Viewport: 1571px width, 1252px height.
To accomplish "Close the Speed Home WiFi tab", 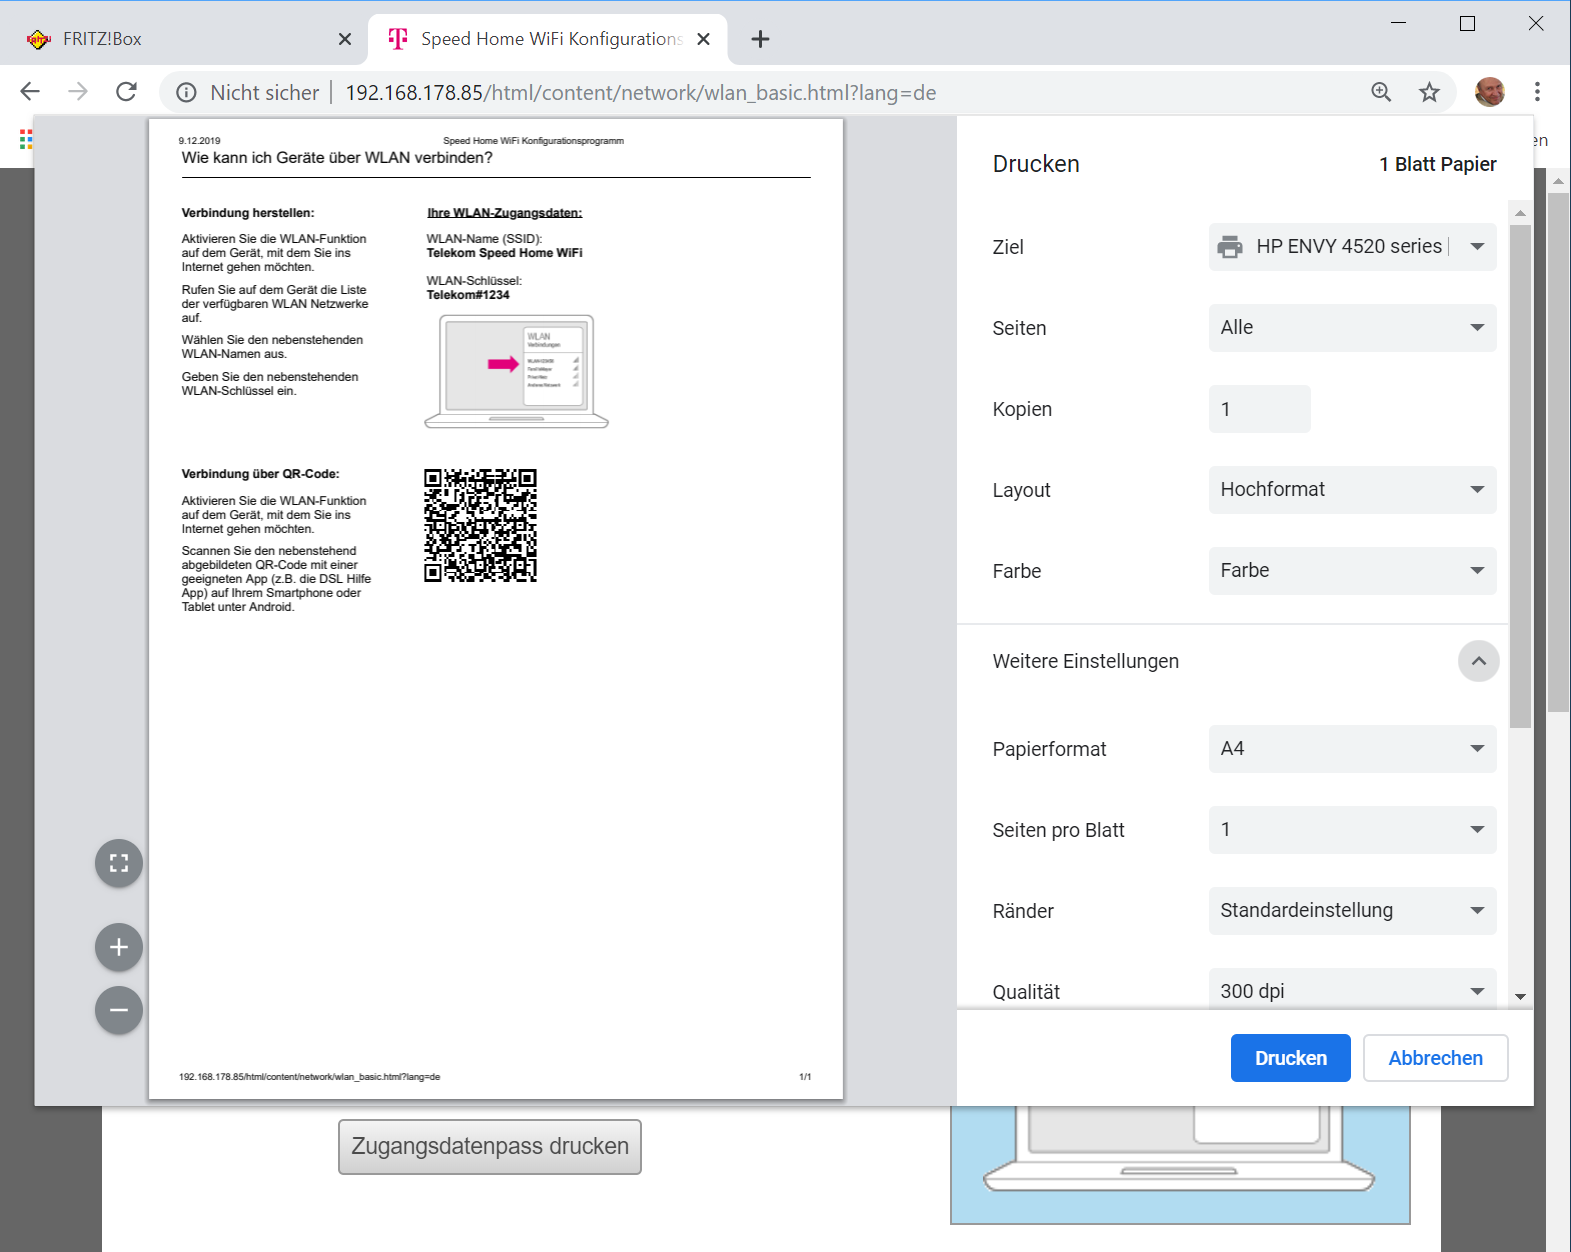I will [x=704, y=39].
